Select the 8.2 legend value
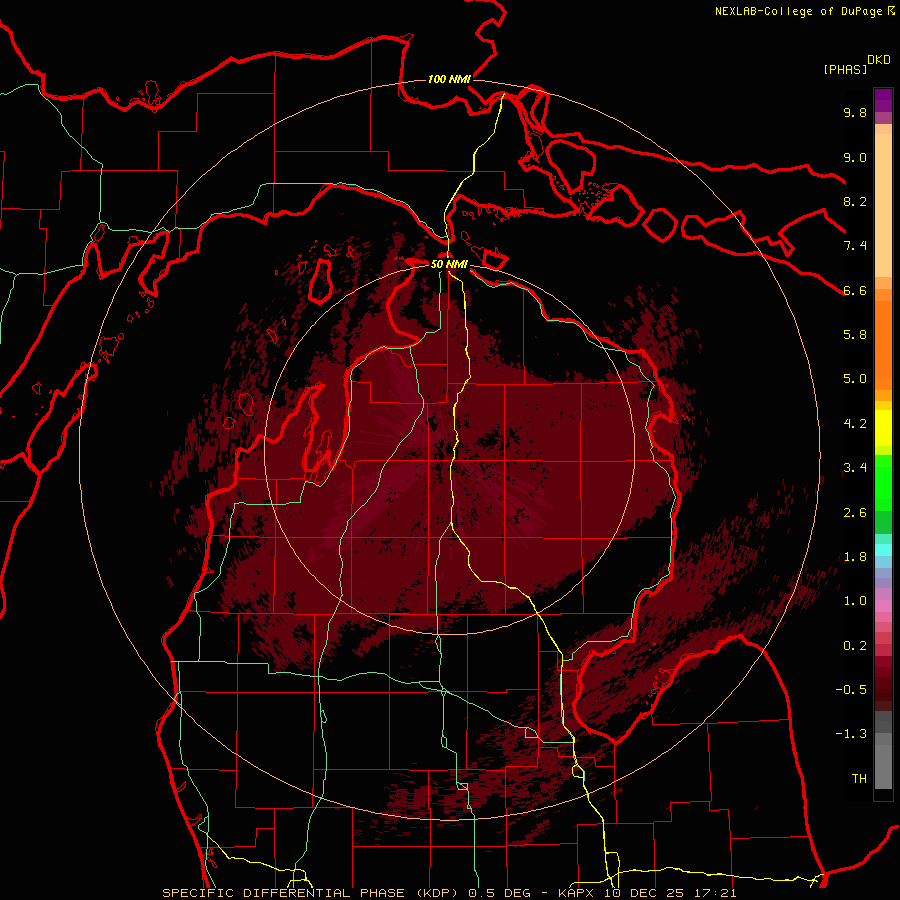This screenshot has height=900, width=900. click(x=855, y=201)
